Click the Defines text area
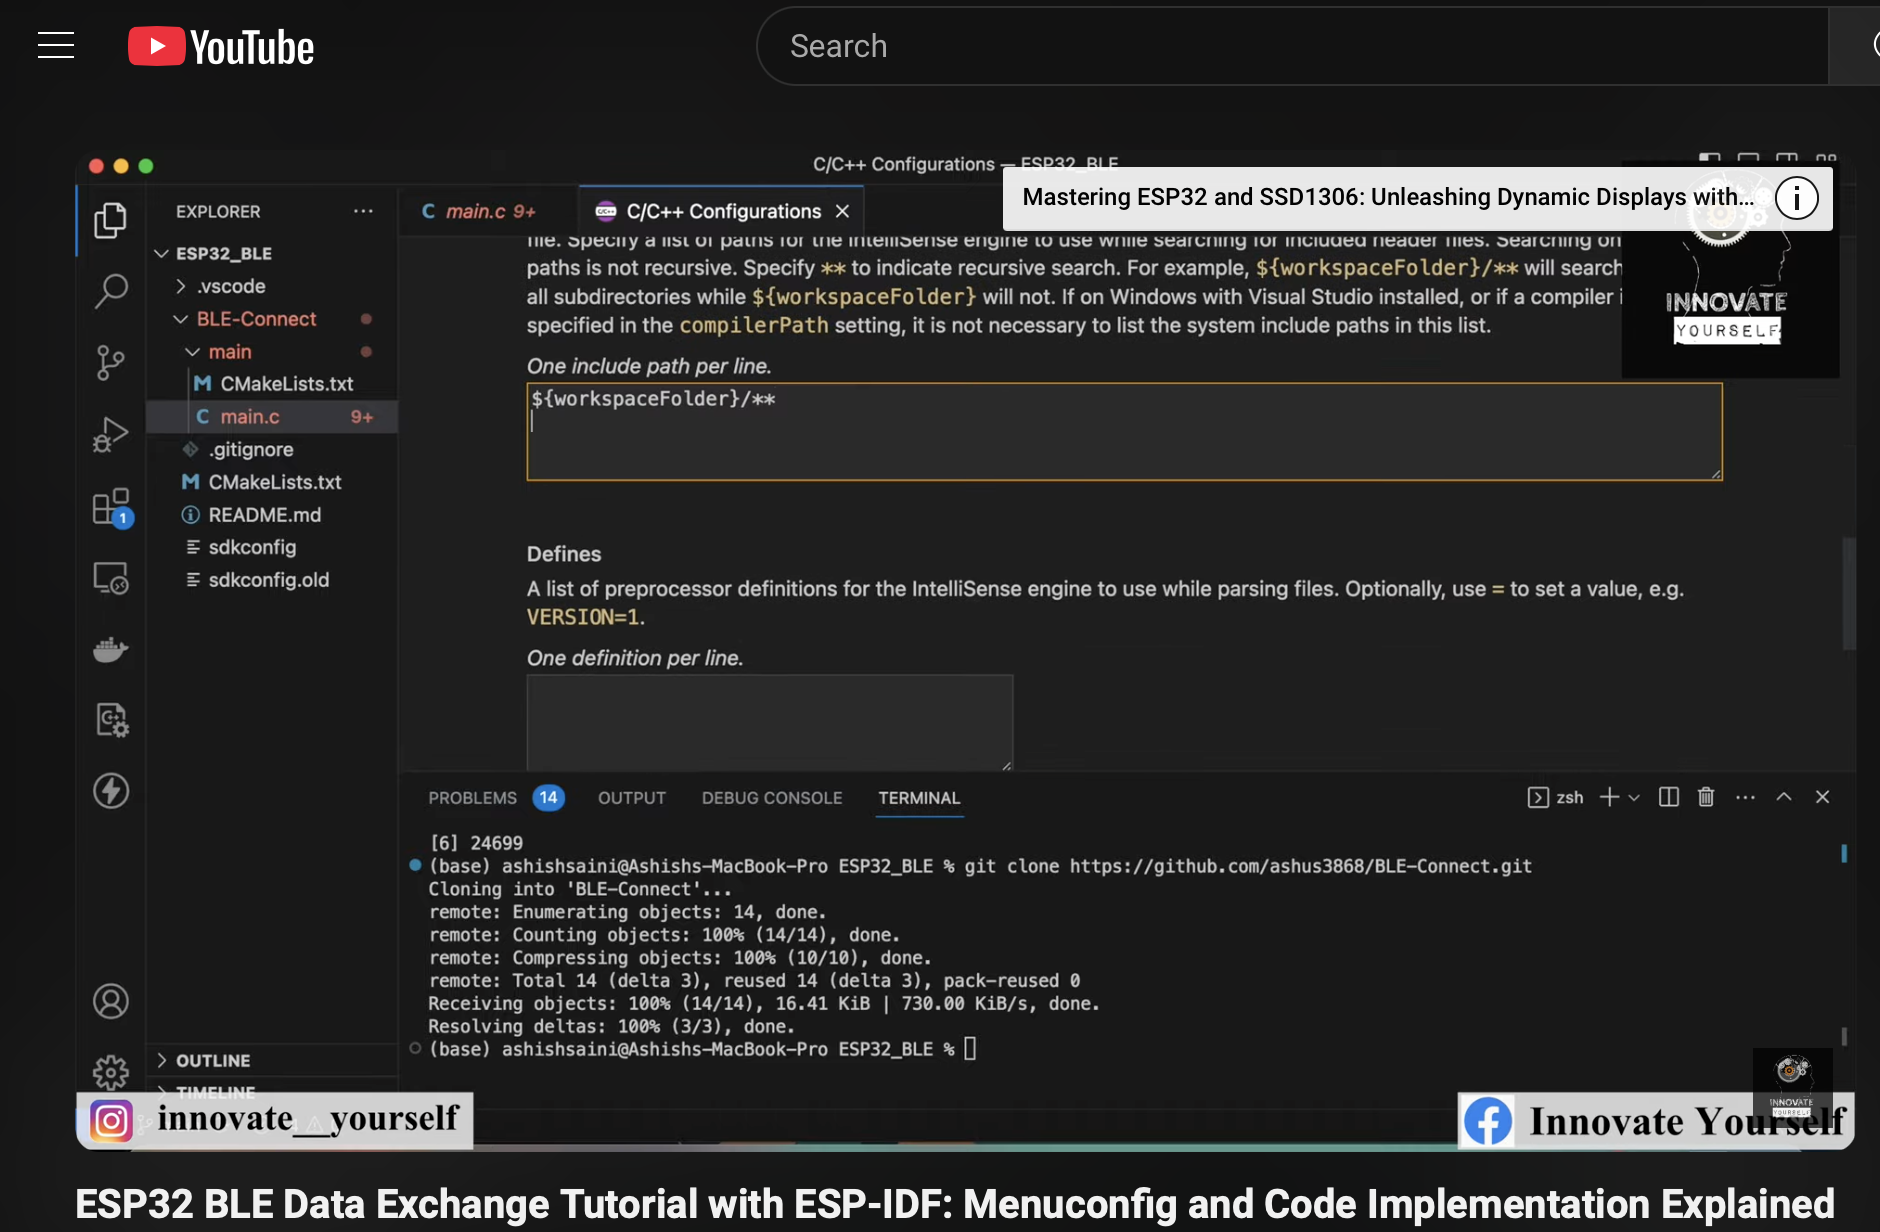Viewport: 1880px width, 1232px height. pyautogui.click(x=769, y=722)
